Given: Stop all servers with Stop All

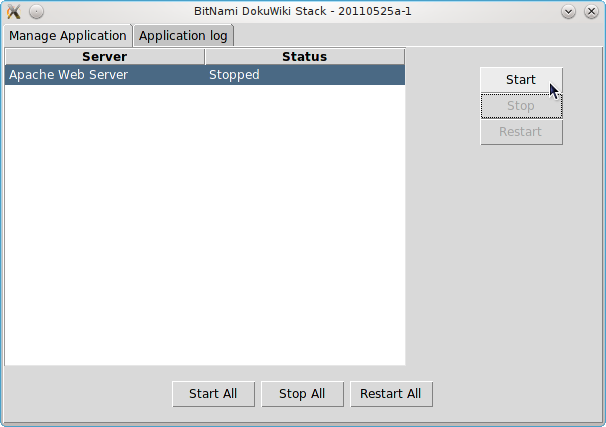Looking at the screenshot, I should click(302, 394).
